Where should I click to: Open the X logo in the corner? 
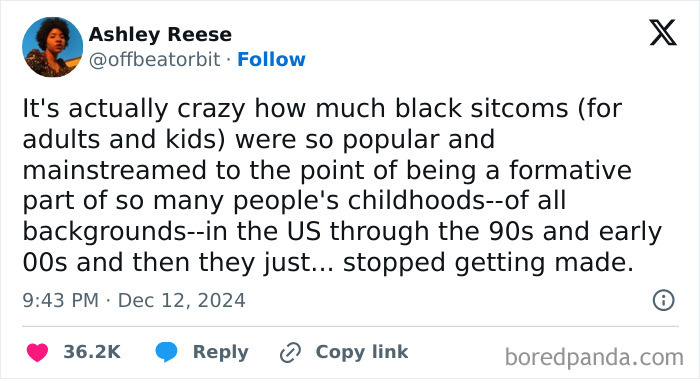click(663, 32)
